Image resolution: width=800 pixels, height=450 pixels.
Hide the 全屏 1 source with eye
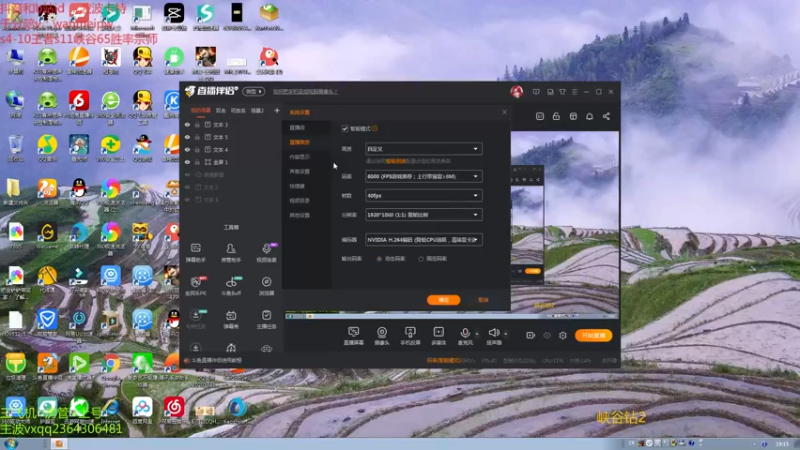(x=187, y=162)
